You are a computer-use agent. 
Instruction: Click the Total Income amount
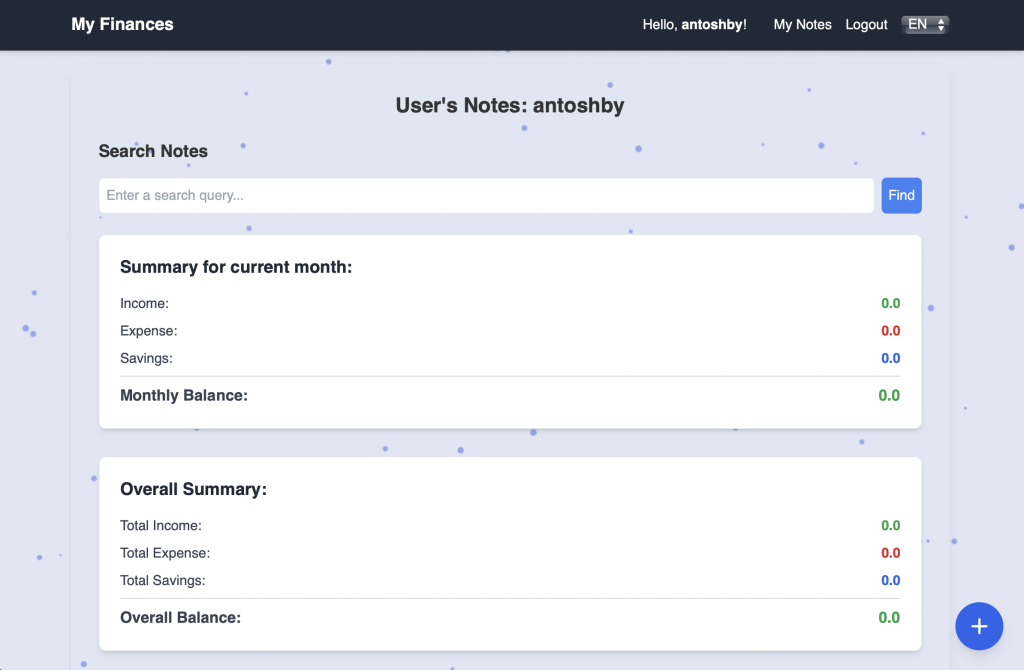coord(890,526)
